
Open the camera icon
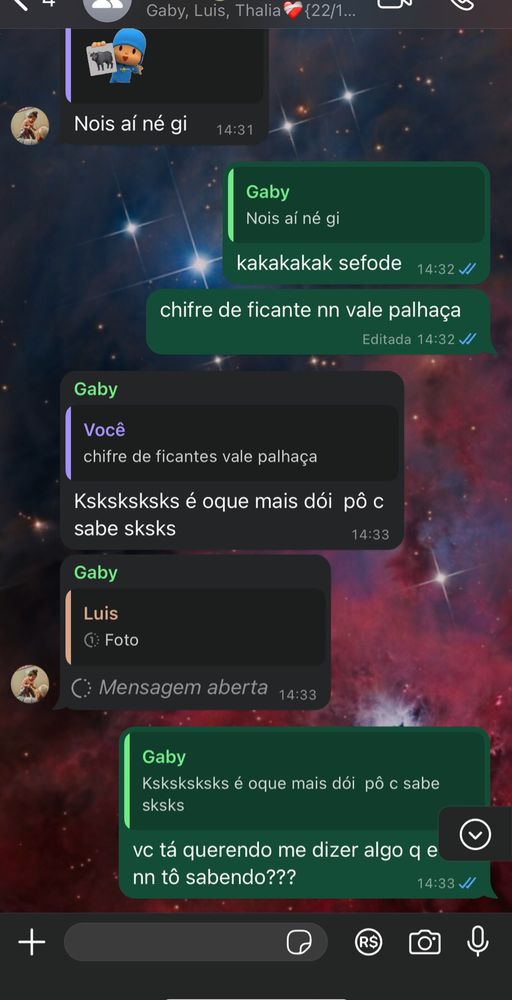[x=425, y=942]
